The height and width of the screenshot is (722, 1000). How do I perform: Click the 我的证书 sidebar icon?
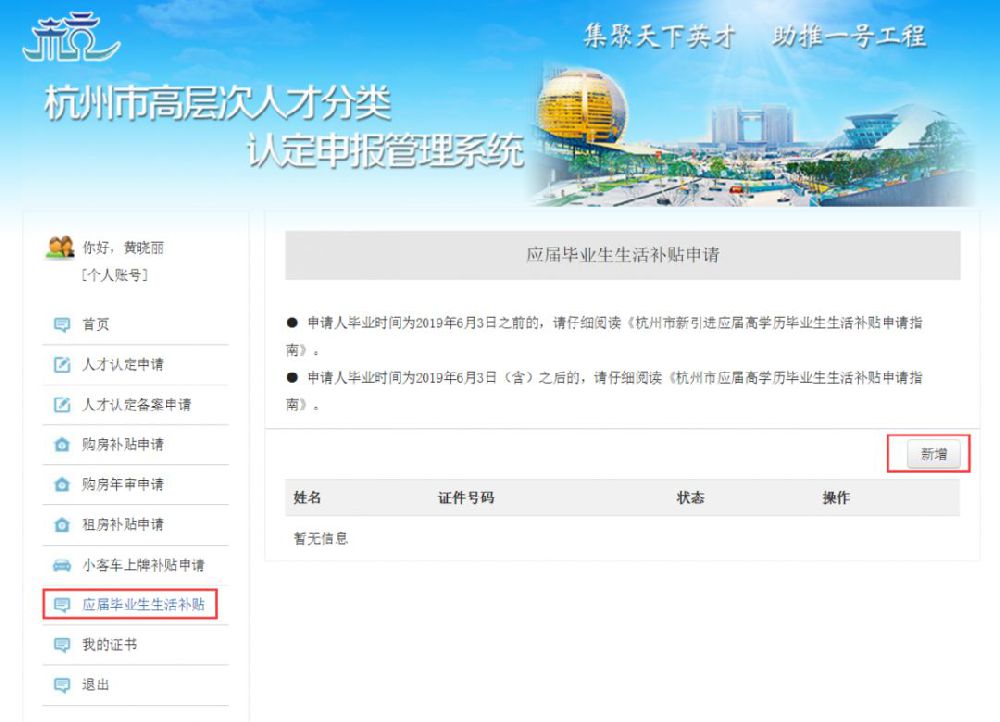tap(62, 645)
